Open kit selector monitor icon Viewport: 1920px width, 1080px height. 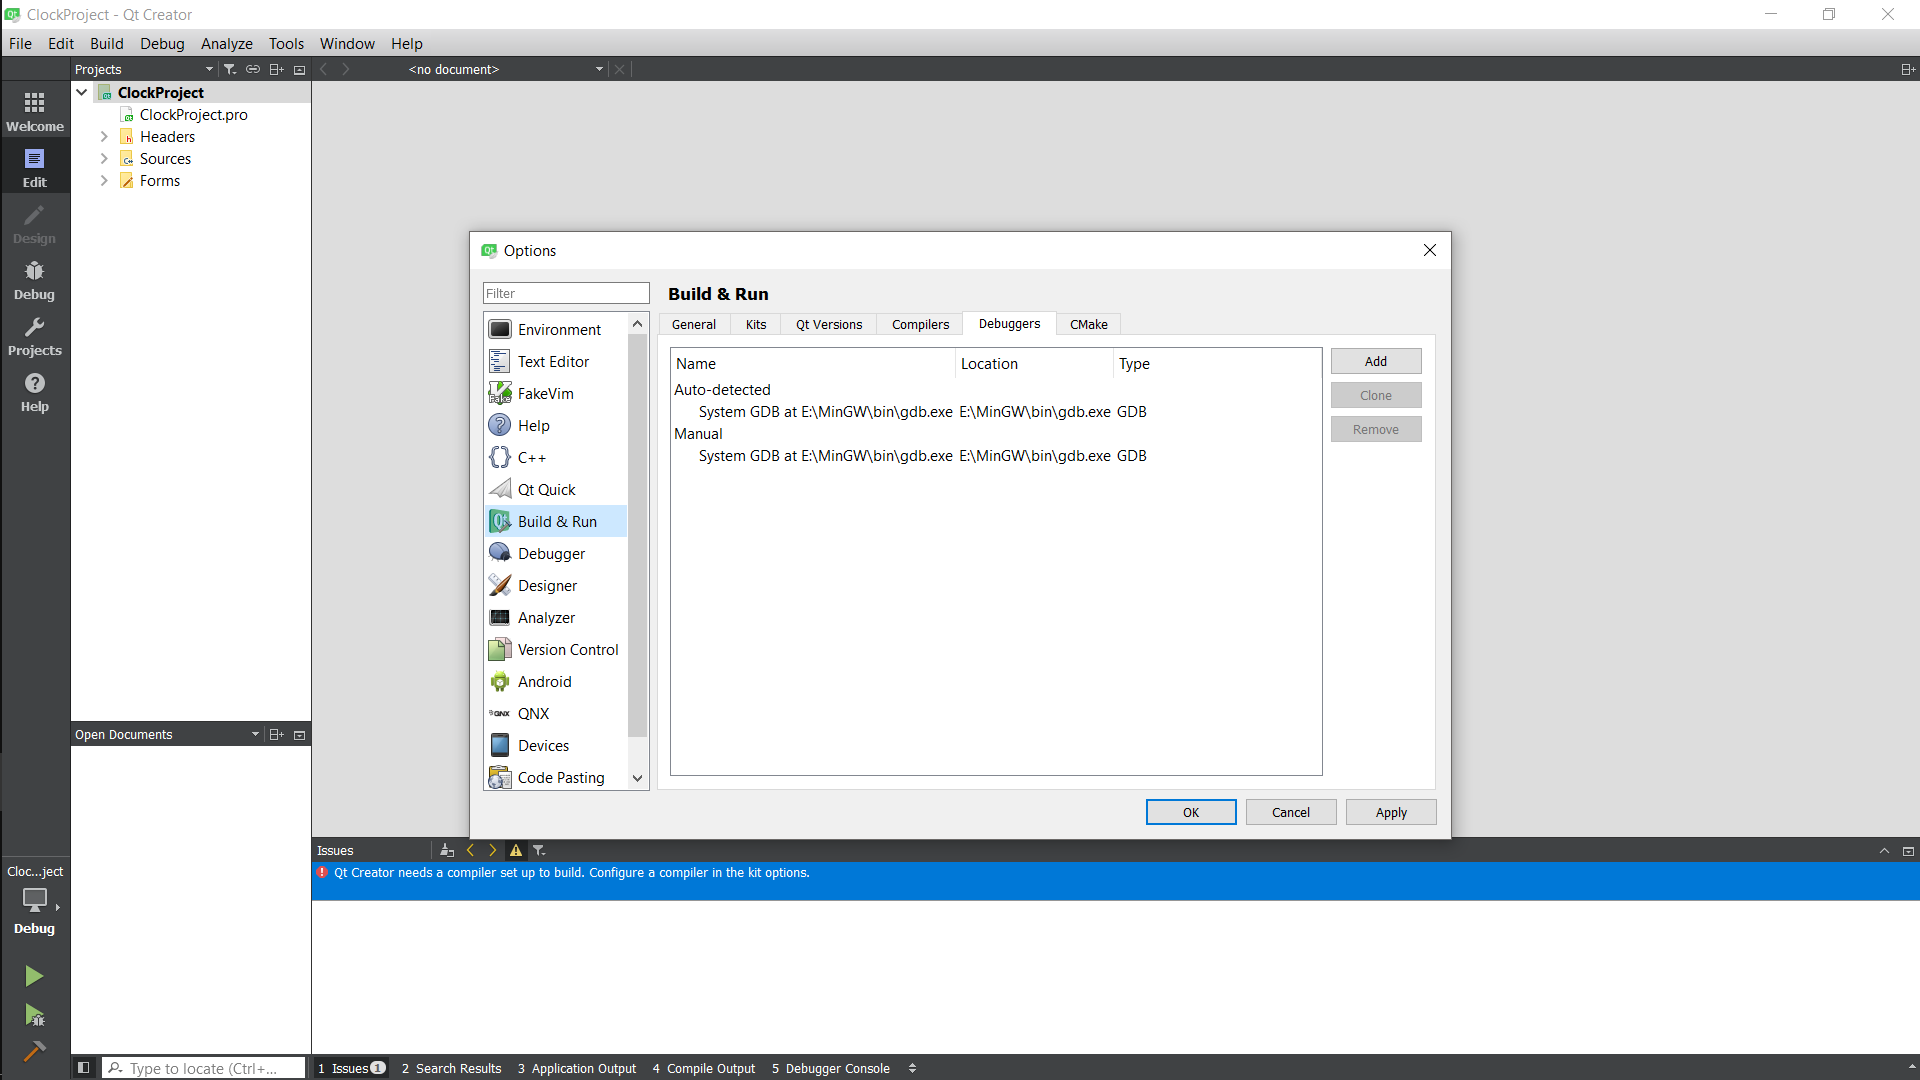click(35, 900)
